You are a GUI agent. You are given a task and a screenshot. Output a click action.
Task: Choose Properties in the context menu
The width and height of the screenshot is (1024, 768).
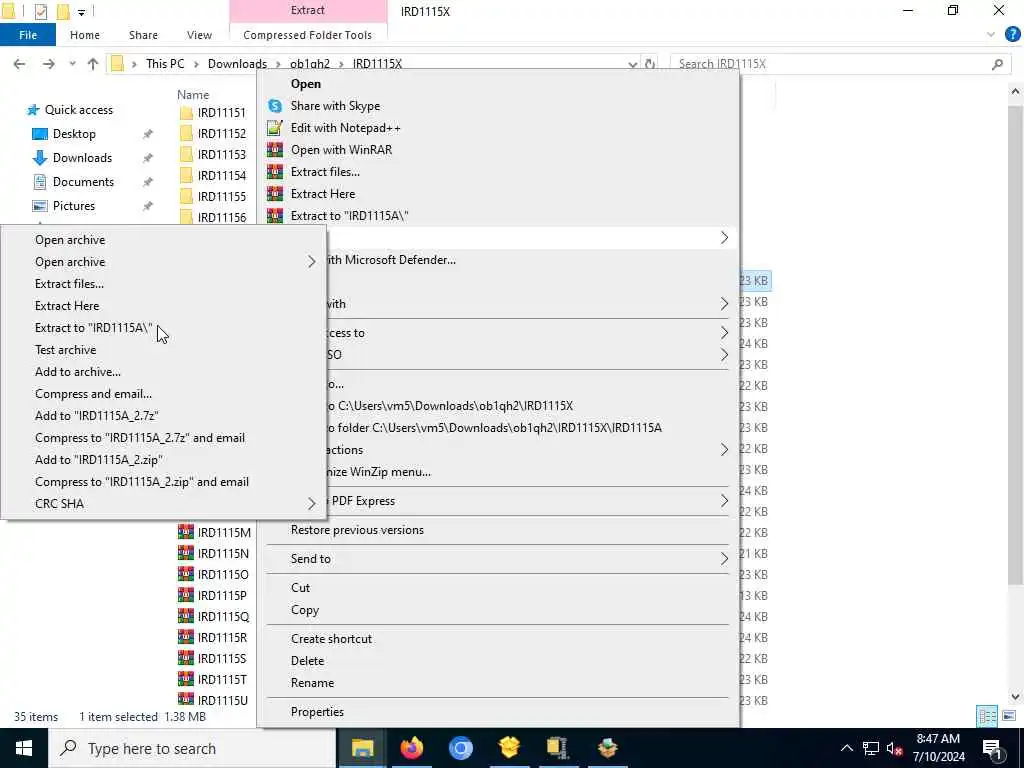[317, 712]
